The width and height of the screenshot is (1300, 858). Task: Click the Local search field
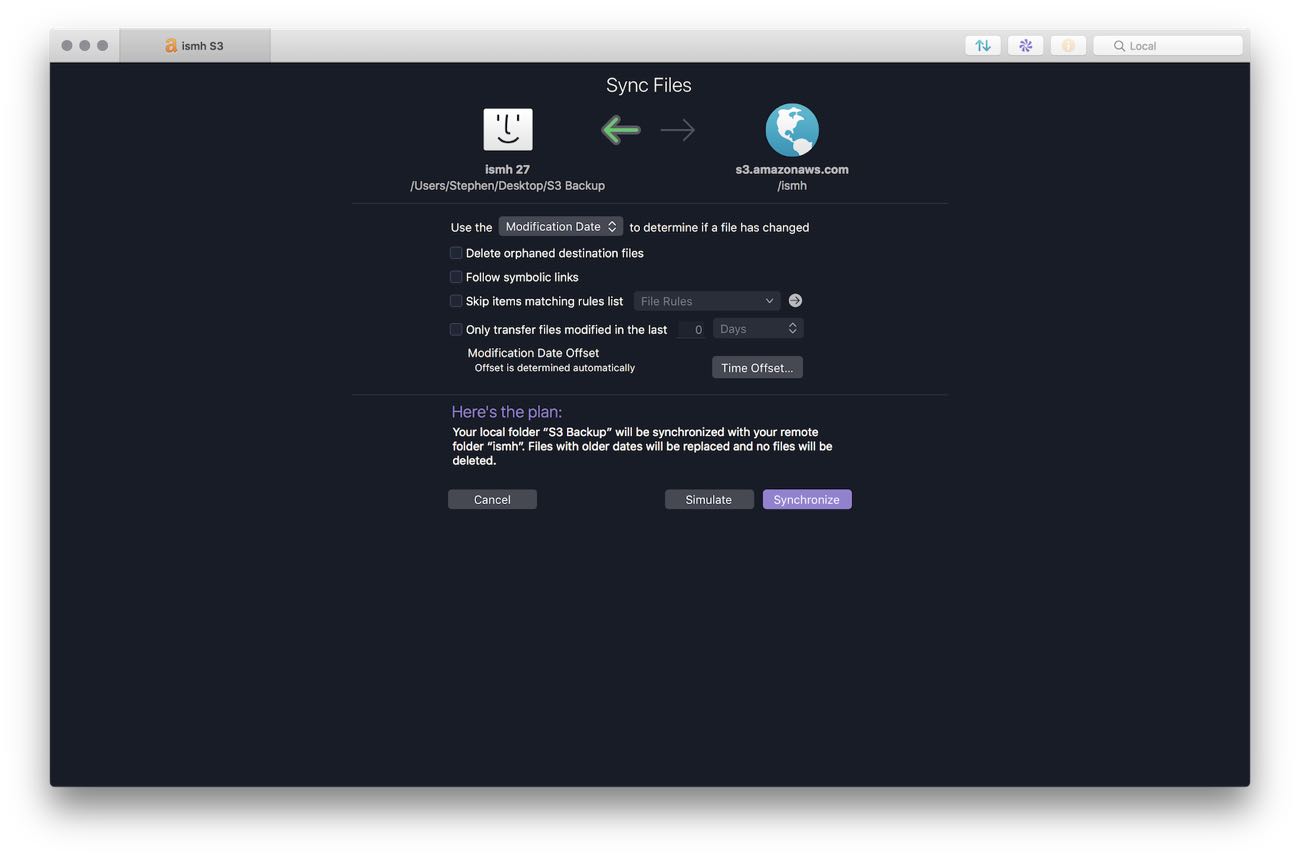1168,46
